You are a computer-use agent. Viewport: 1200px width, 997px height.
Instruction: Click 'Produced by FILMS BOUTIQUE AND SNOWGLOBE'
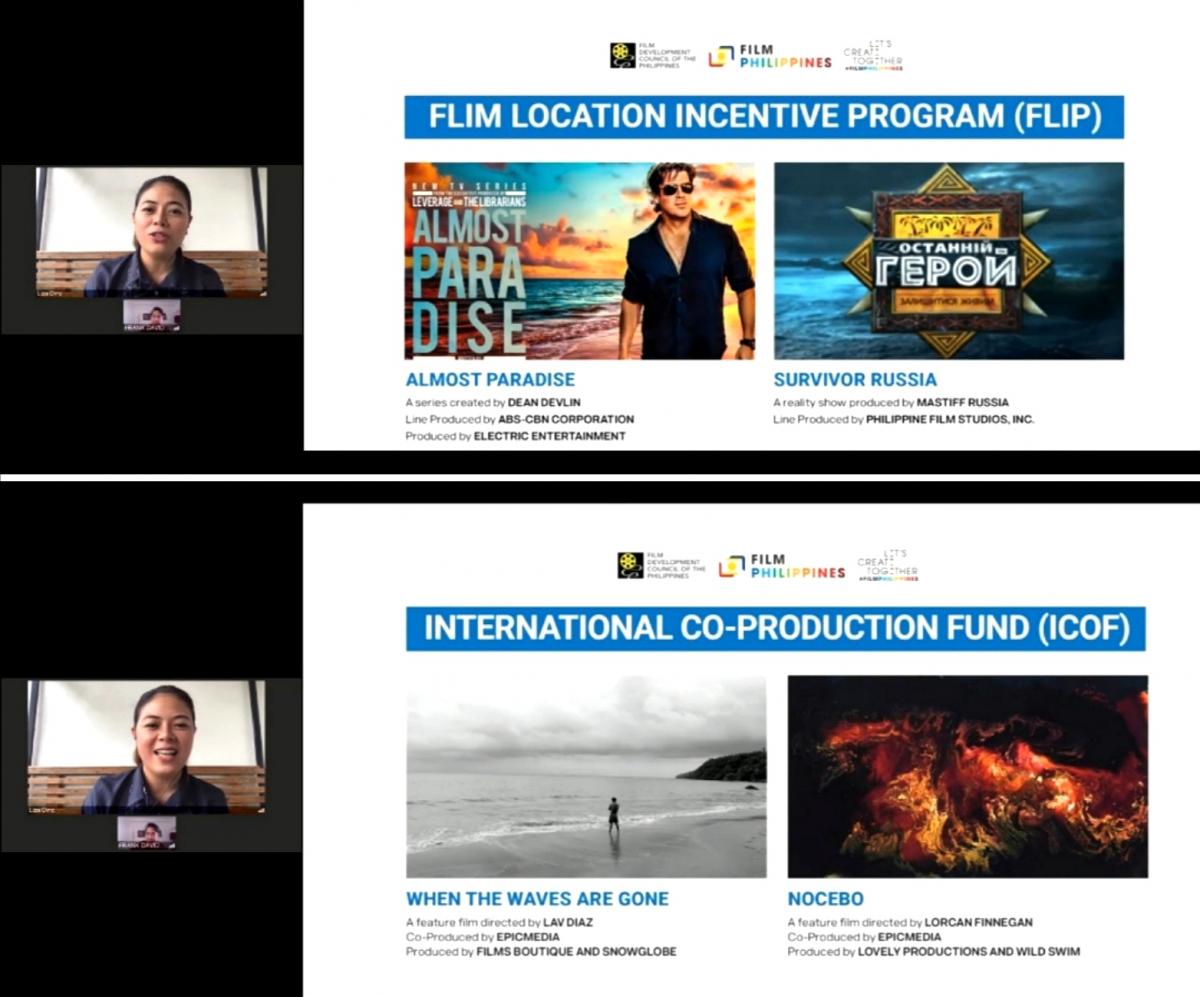point(541,952)
